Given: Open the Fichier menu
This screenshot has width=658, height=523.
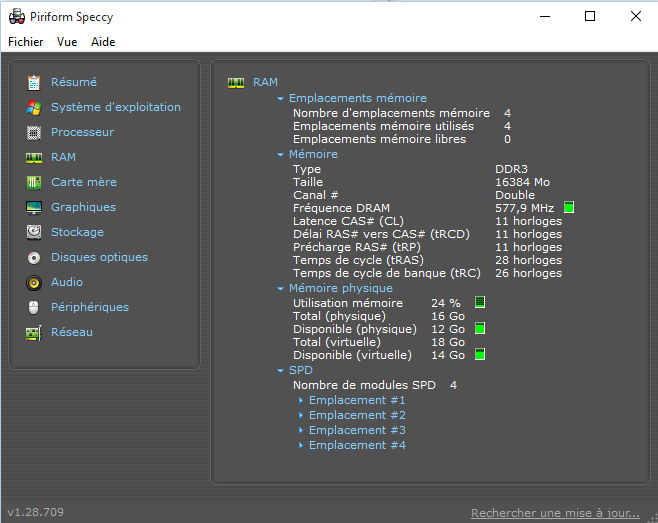Looking at the screenshot, I should click(26, 42).
